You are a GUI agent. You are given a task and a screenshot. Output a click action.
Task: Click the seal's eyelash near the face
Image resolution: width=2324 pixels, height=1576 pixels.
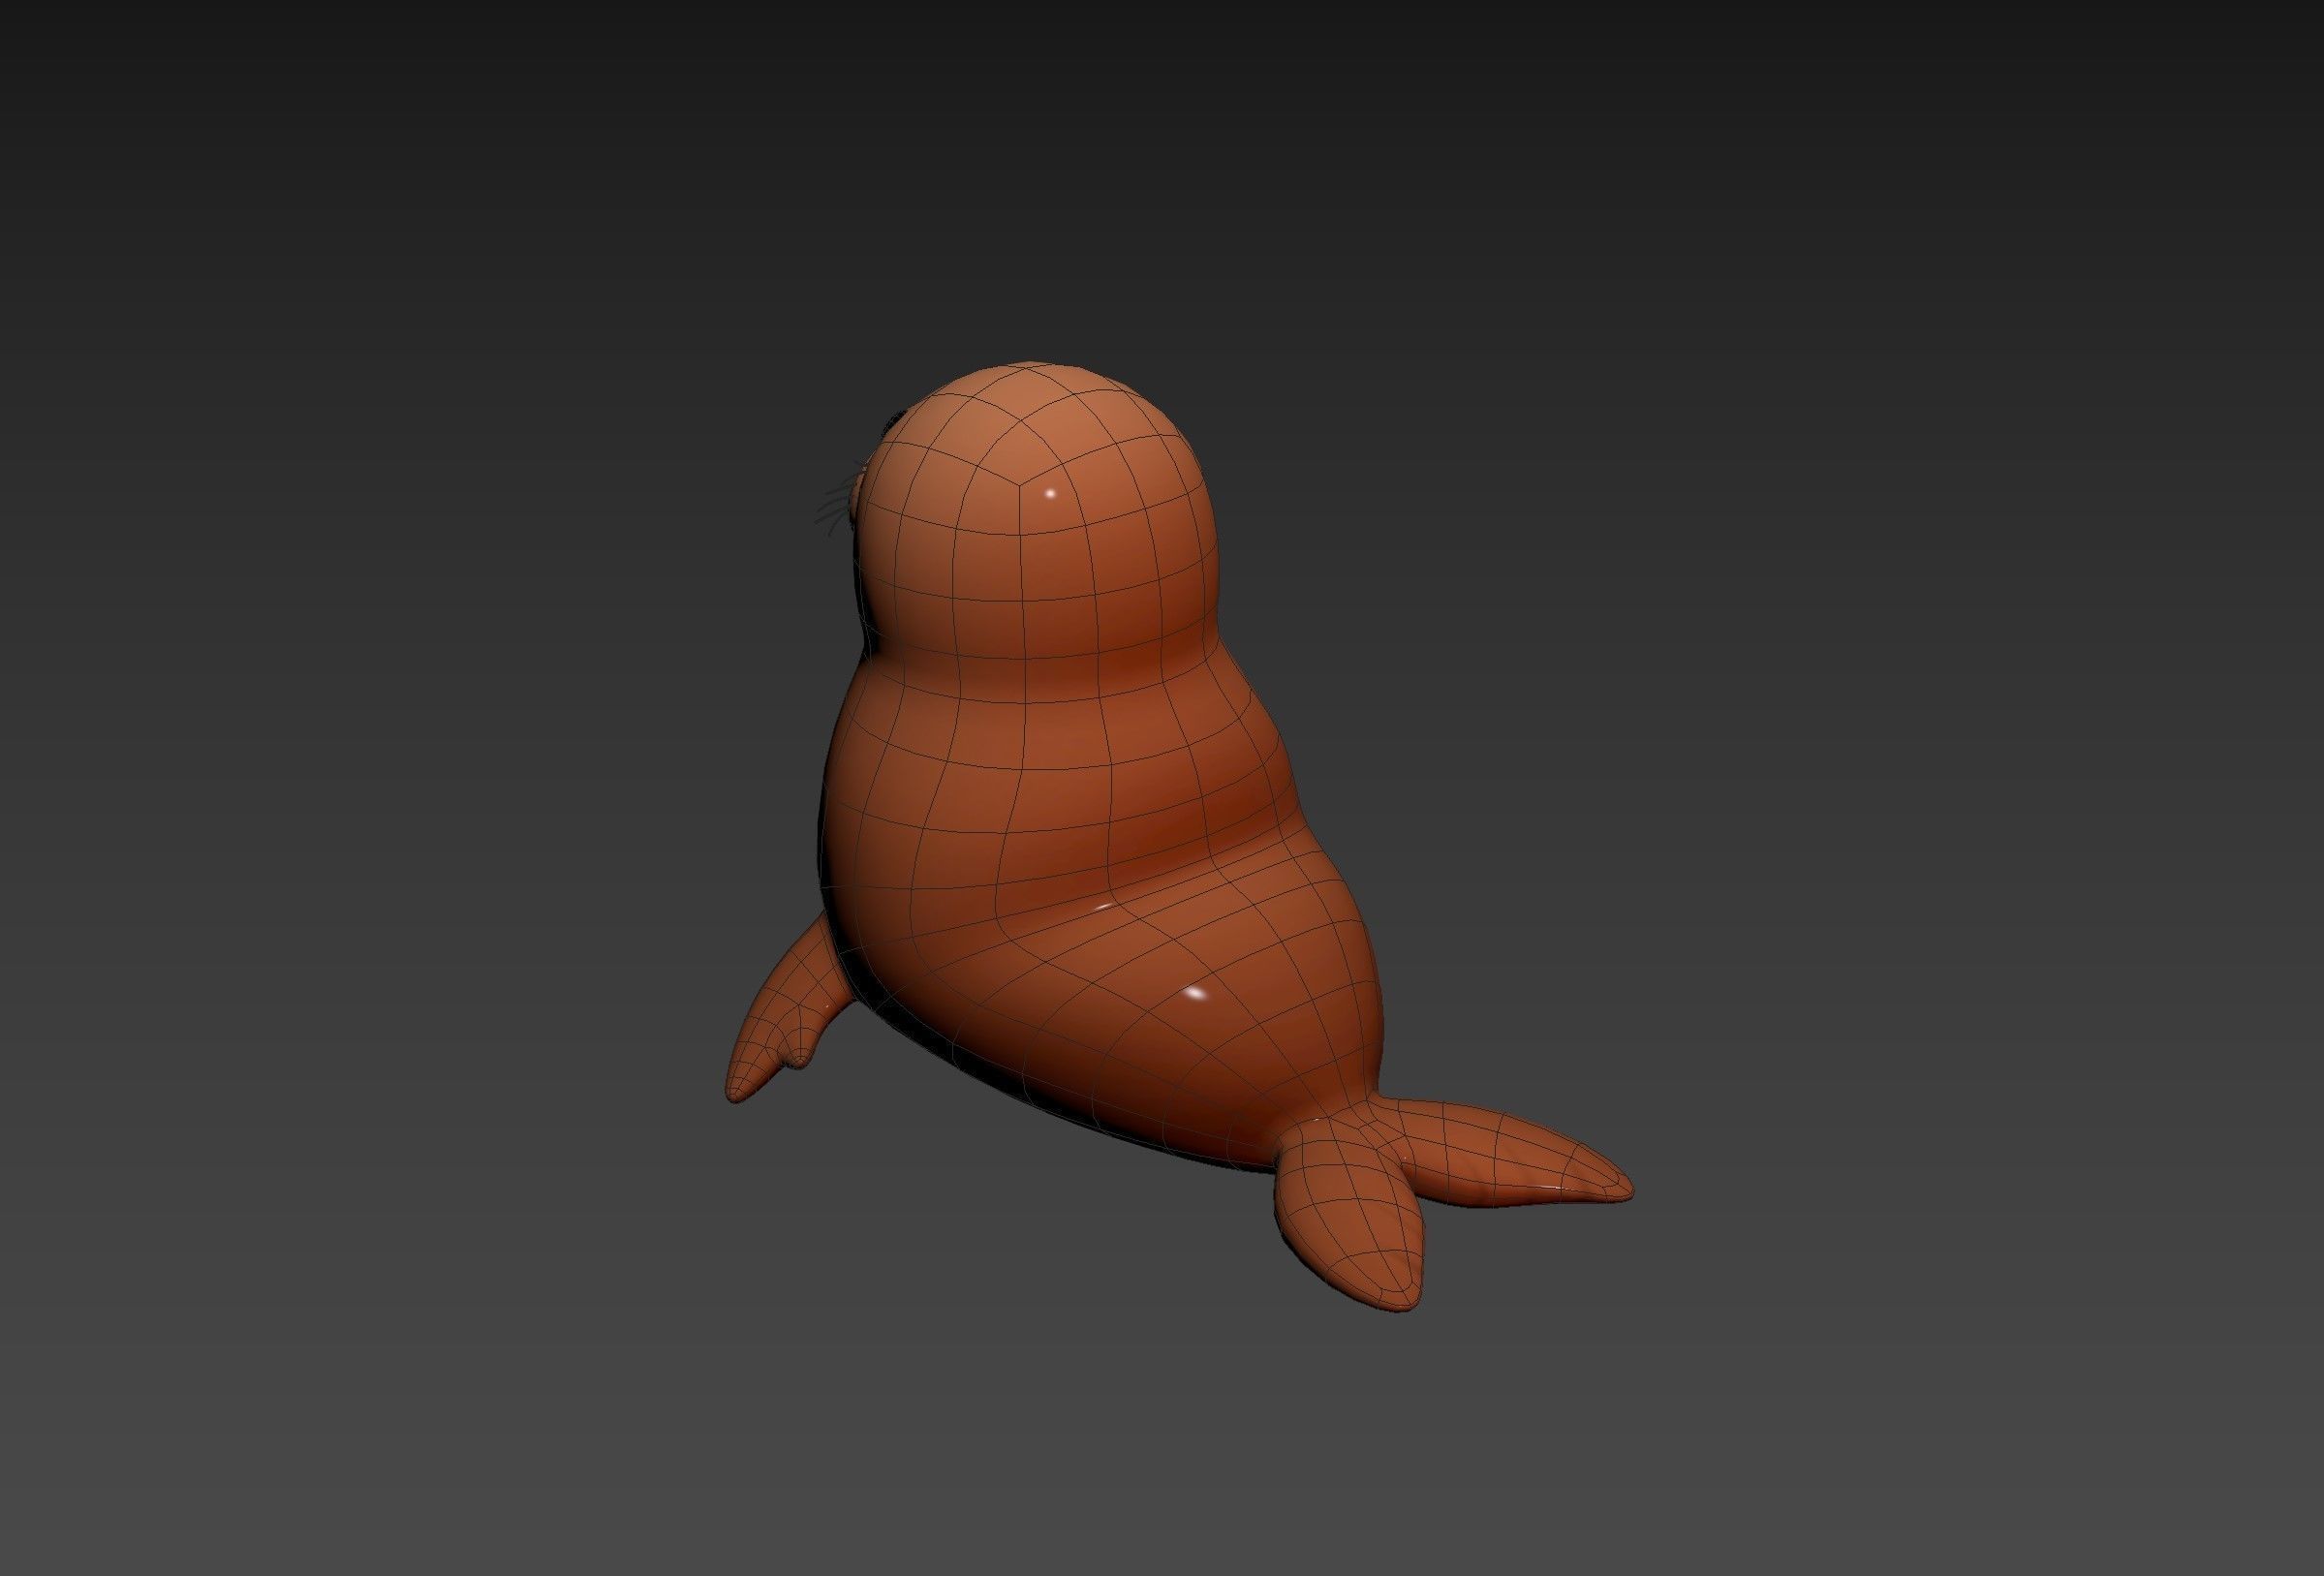point(893,424)
